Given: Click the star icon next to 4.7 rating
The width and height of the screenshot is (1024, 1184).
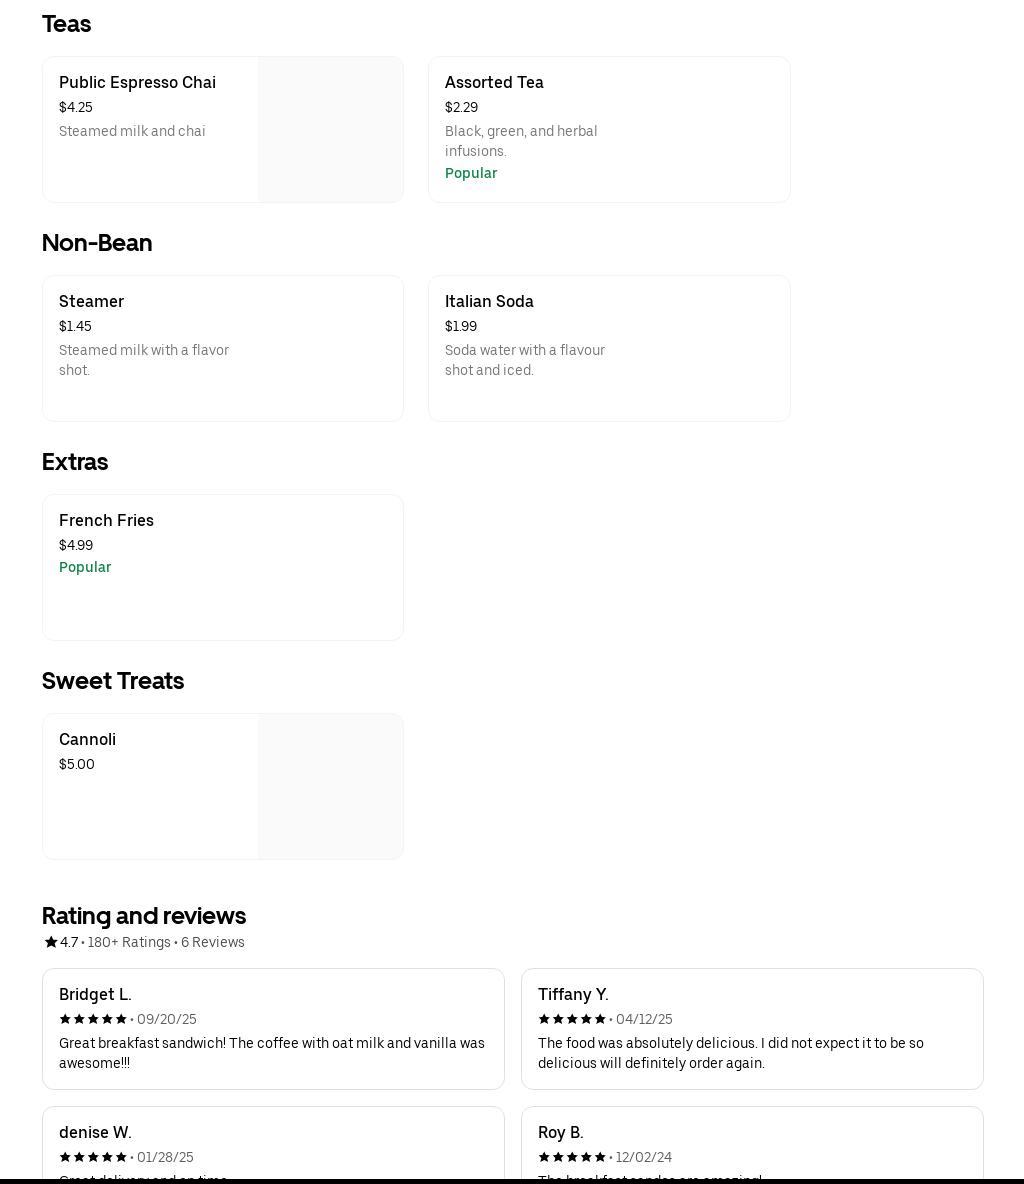Looking at the screenshot, I should (50, 942).
